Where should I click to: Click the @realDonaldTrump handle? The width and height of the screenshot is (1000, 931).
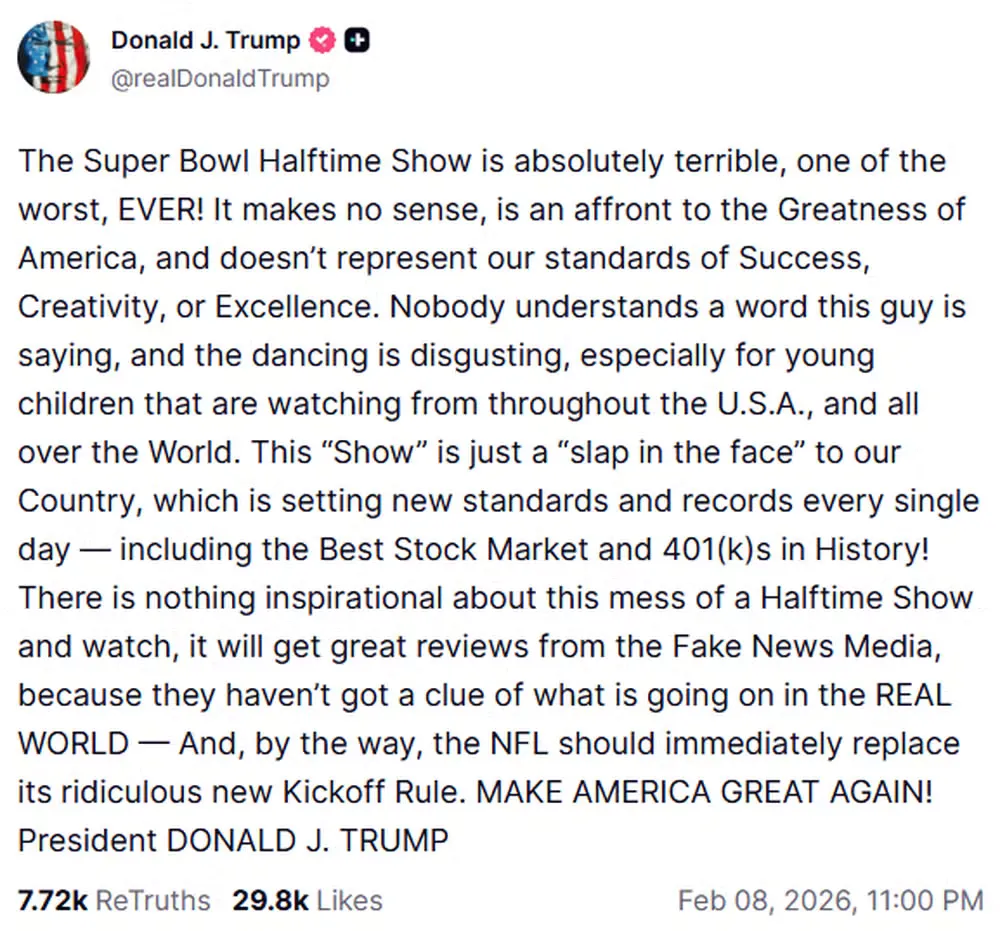(222, 78)
